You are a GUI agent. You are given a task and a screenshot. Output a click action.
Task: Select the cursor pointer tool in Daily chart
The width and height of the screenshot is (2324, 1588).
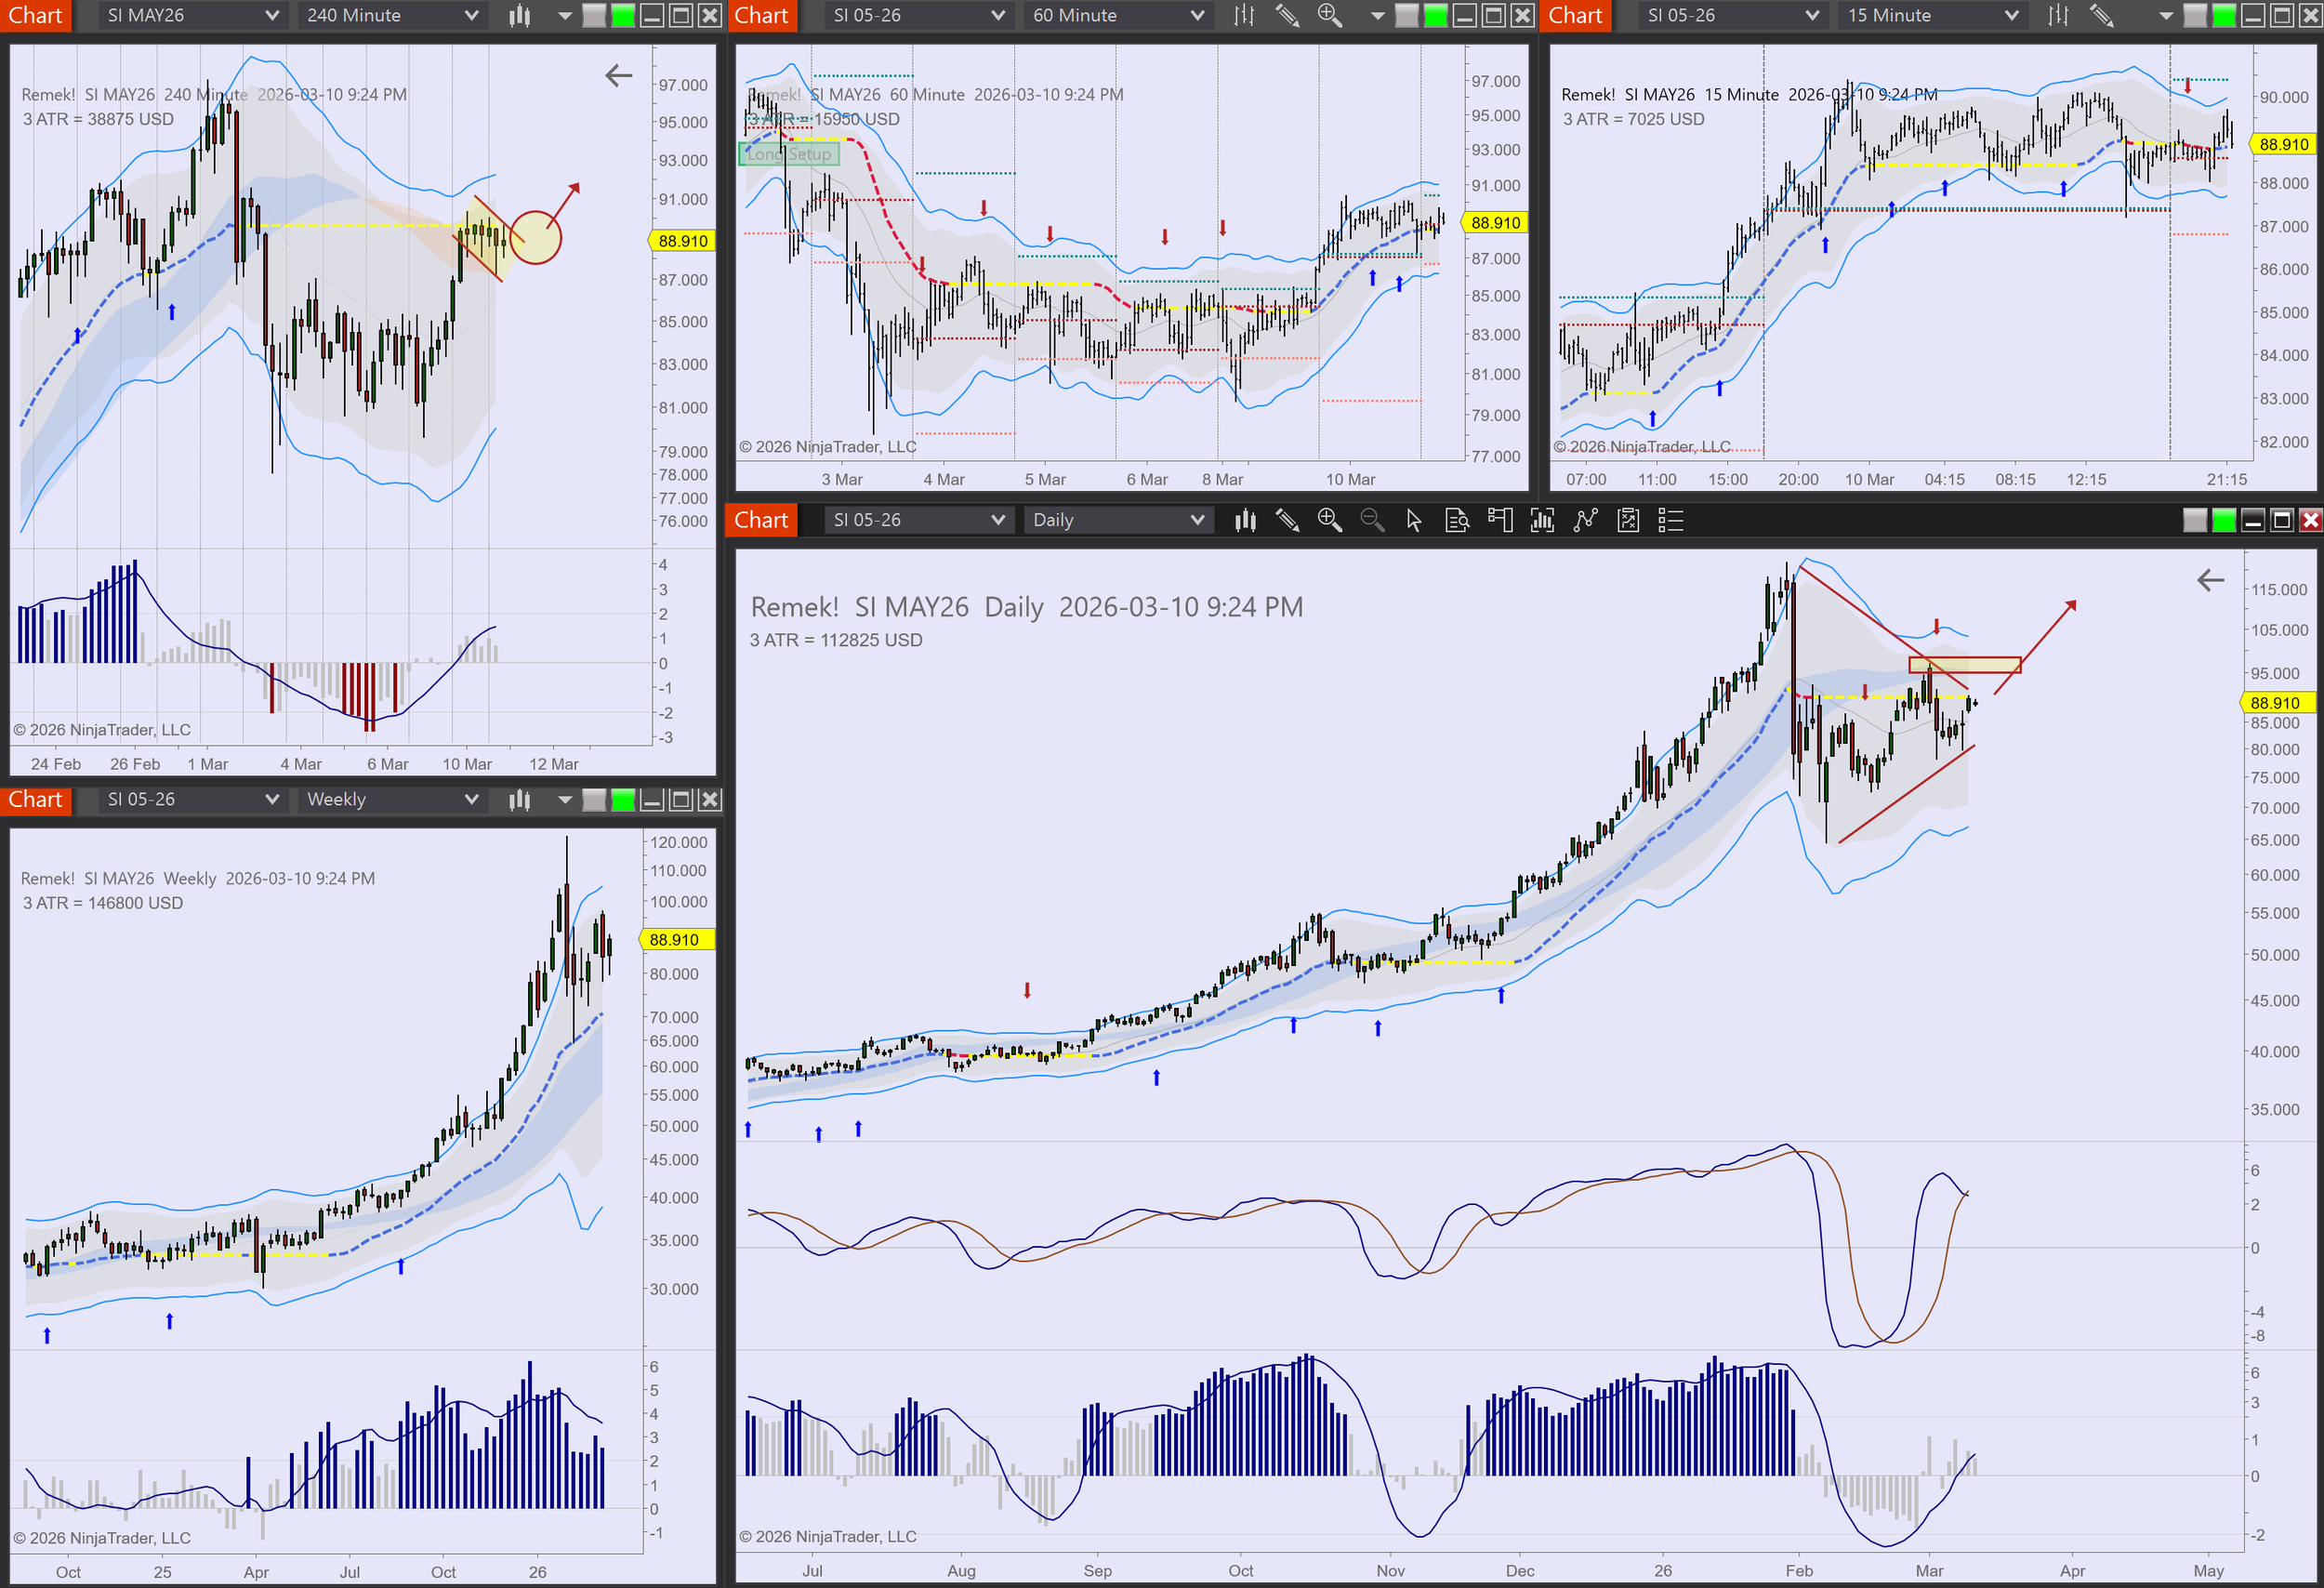(1413, 520)
